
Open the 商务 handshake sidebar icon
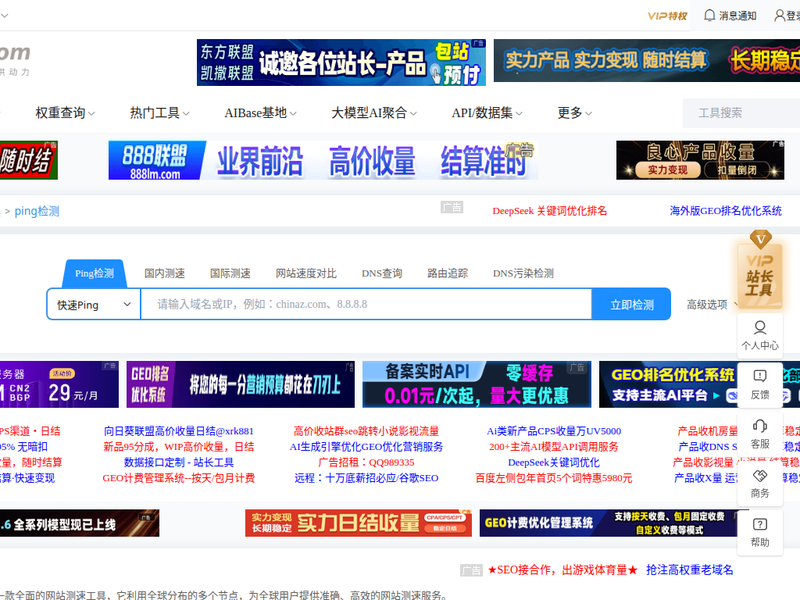click(x=760, y=483)
